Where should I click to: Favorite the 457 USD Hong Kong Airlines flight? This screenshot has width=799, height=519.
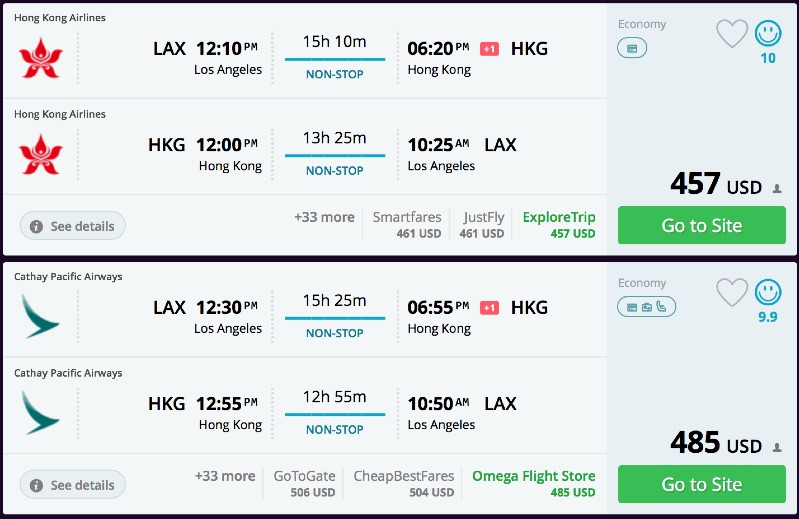pyautogui.click(x=732, y=34)
